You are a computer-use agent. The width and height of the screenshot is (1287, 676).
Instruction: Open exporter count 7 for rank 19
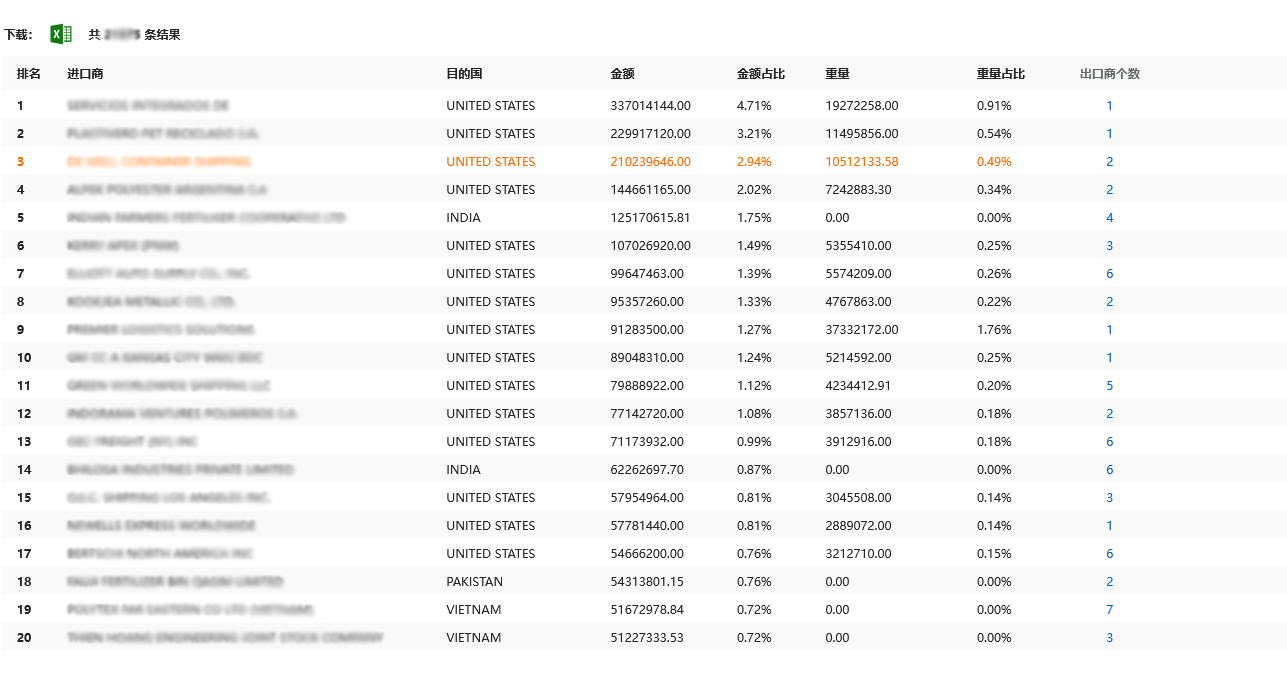(1109, 610)
